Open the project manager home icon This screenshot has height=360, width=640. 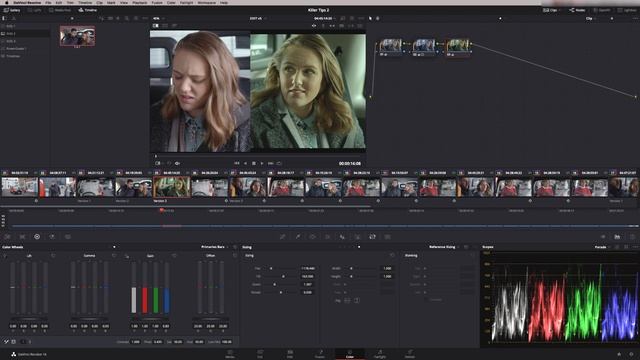click(619, 354)
